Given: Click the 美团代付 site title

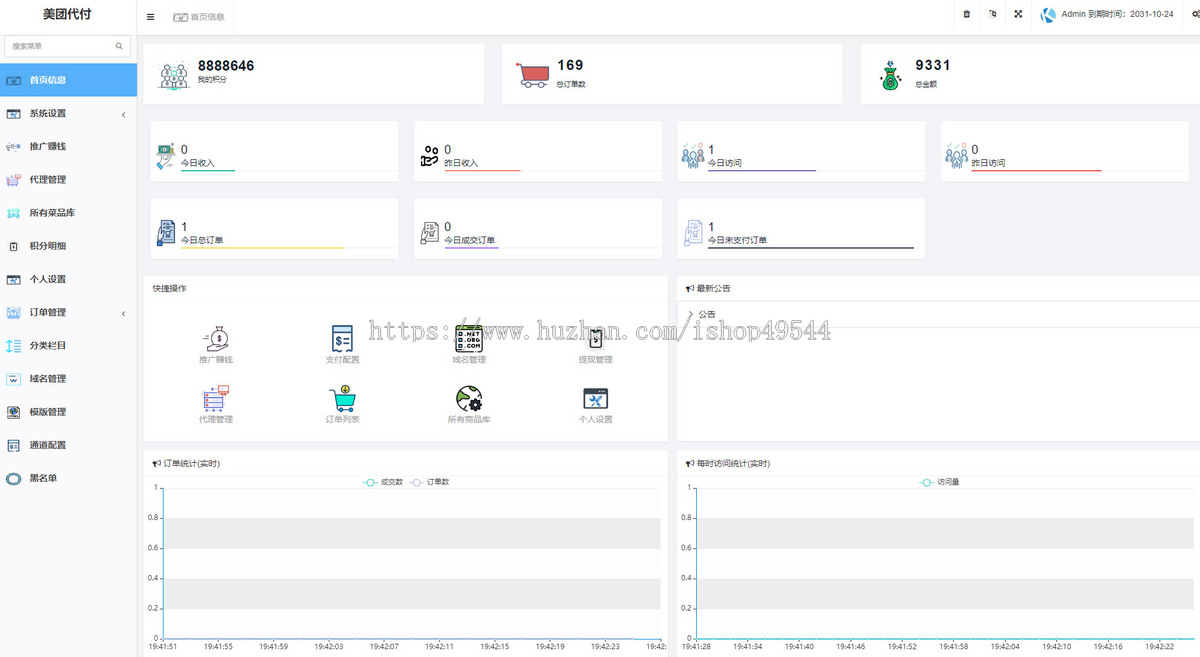Looking at the screenshot, I should tap(68, 15).
